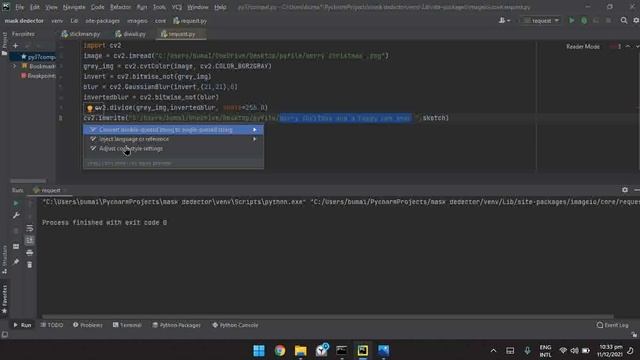
Task: Open the Python Console tool window
Action: click(236, 325)
